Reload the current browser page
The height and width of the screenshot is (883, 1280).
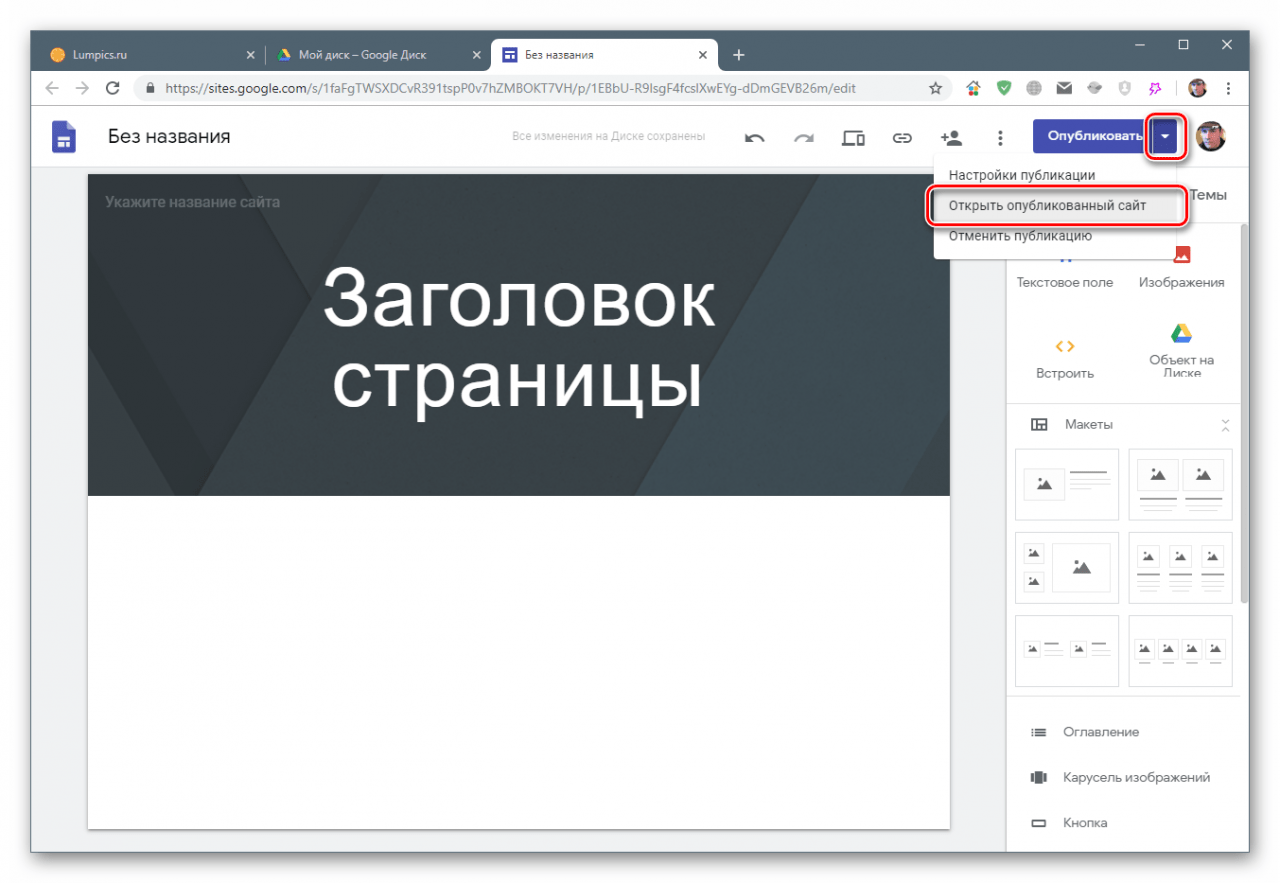click(x=113, y=88)
